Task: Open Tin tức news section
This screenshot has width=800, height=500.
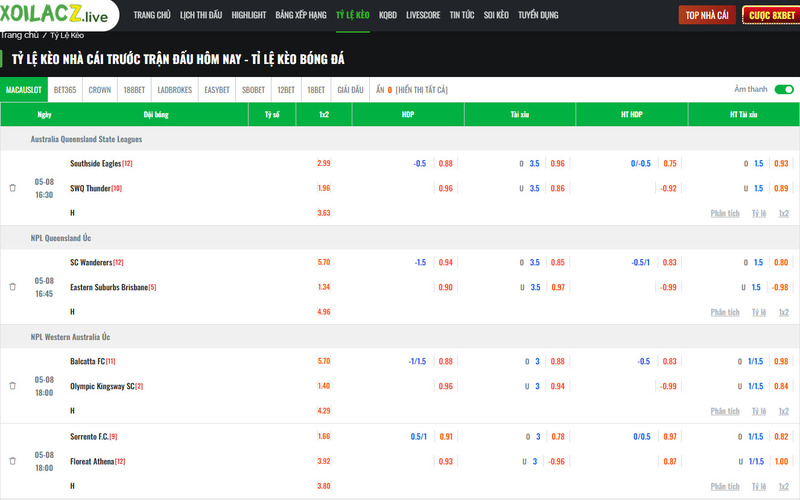Action: (462, 15)
